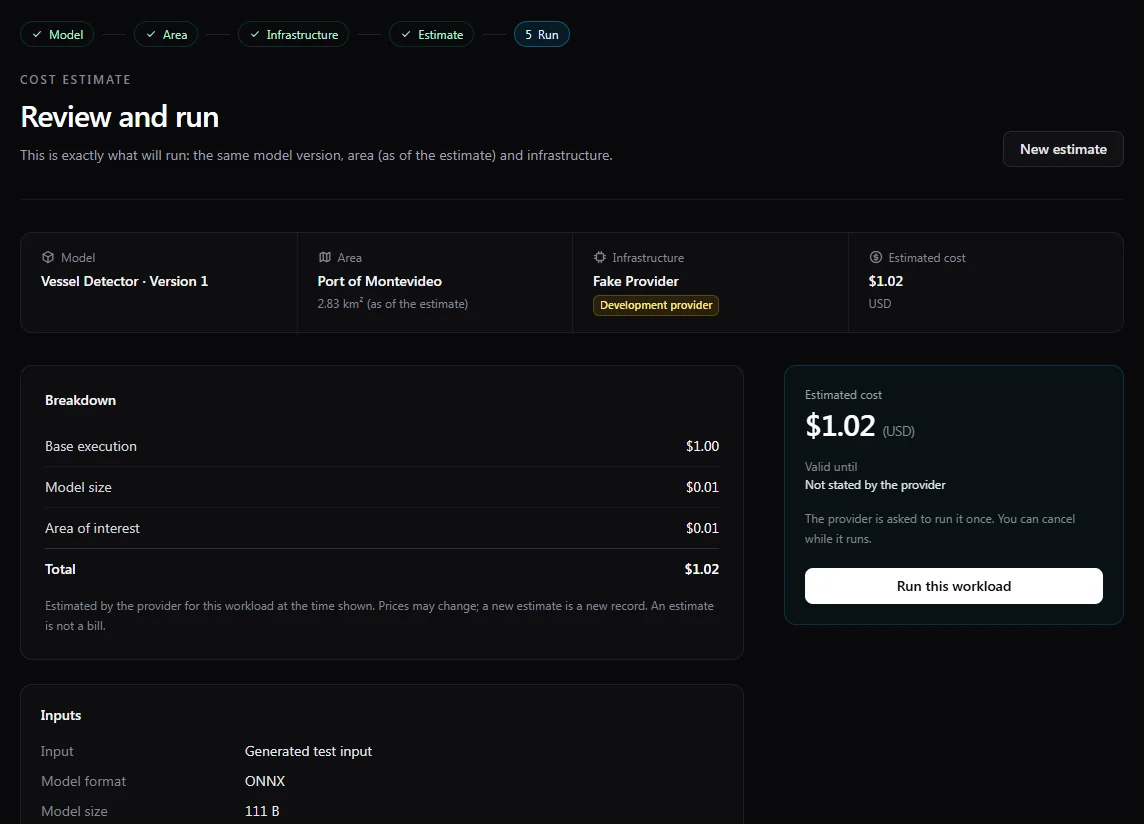Click the Development provider badge

click(656, 305)
